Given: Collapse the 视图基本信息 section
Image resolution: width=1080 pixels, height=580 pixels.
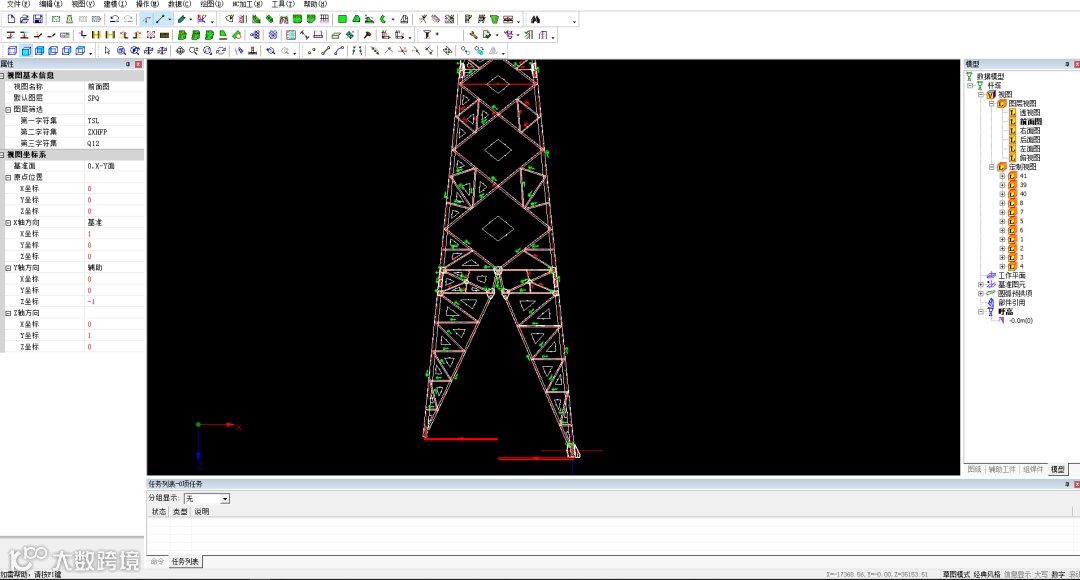Looking at the screenshot, I should click(3, 75).
